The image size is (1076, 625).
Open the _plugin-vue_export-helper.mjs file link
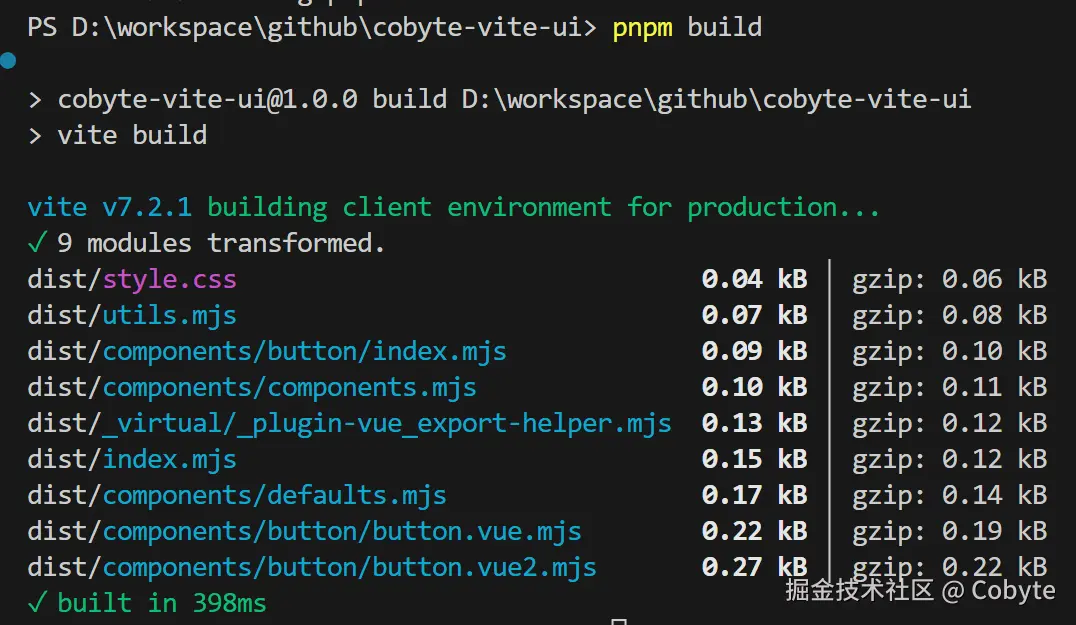click(387, 423)
